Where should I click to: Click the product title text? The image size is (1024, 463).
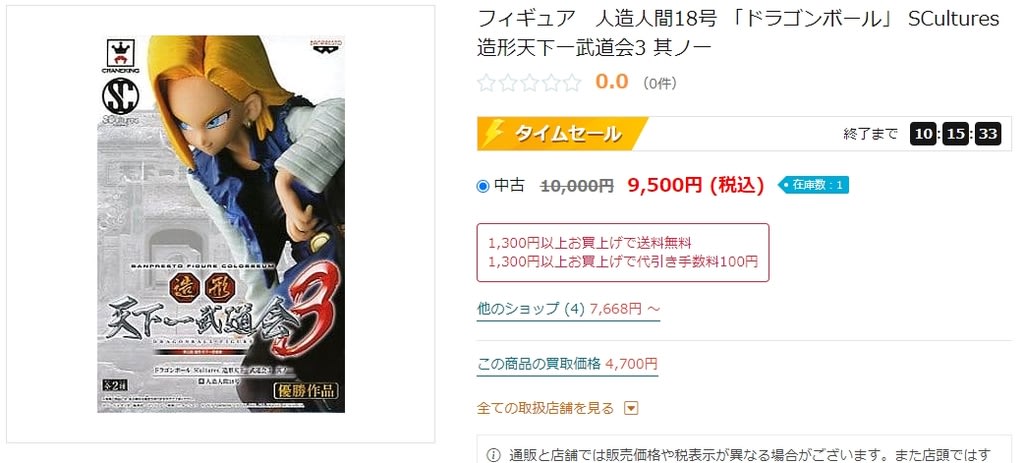(738, 33)
